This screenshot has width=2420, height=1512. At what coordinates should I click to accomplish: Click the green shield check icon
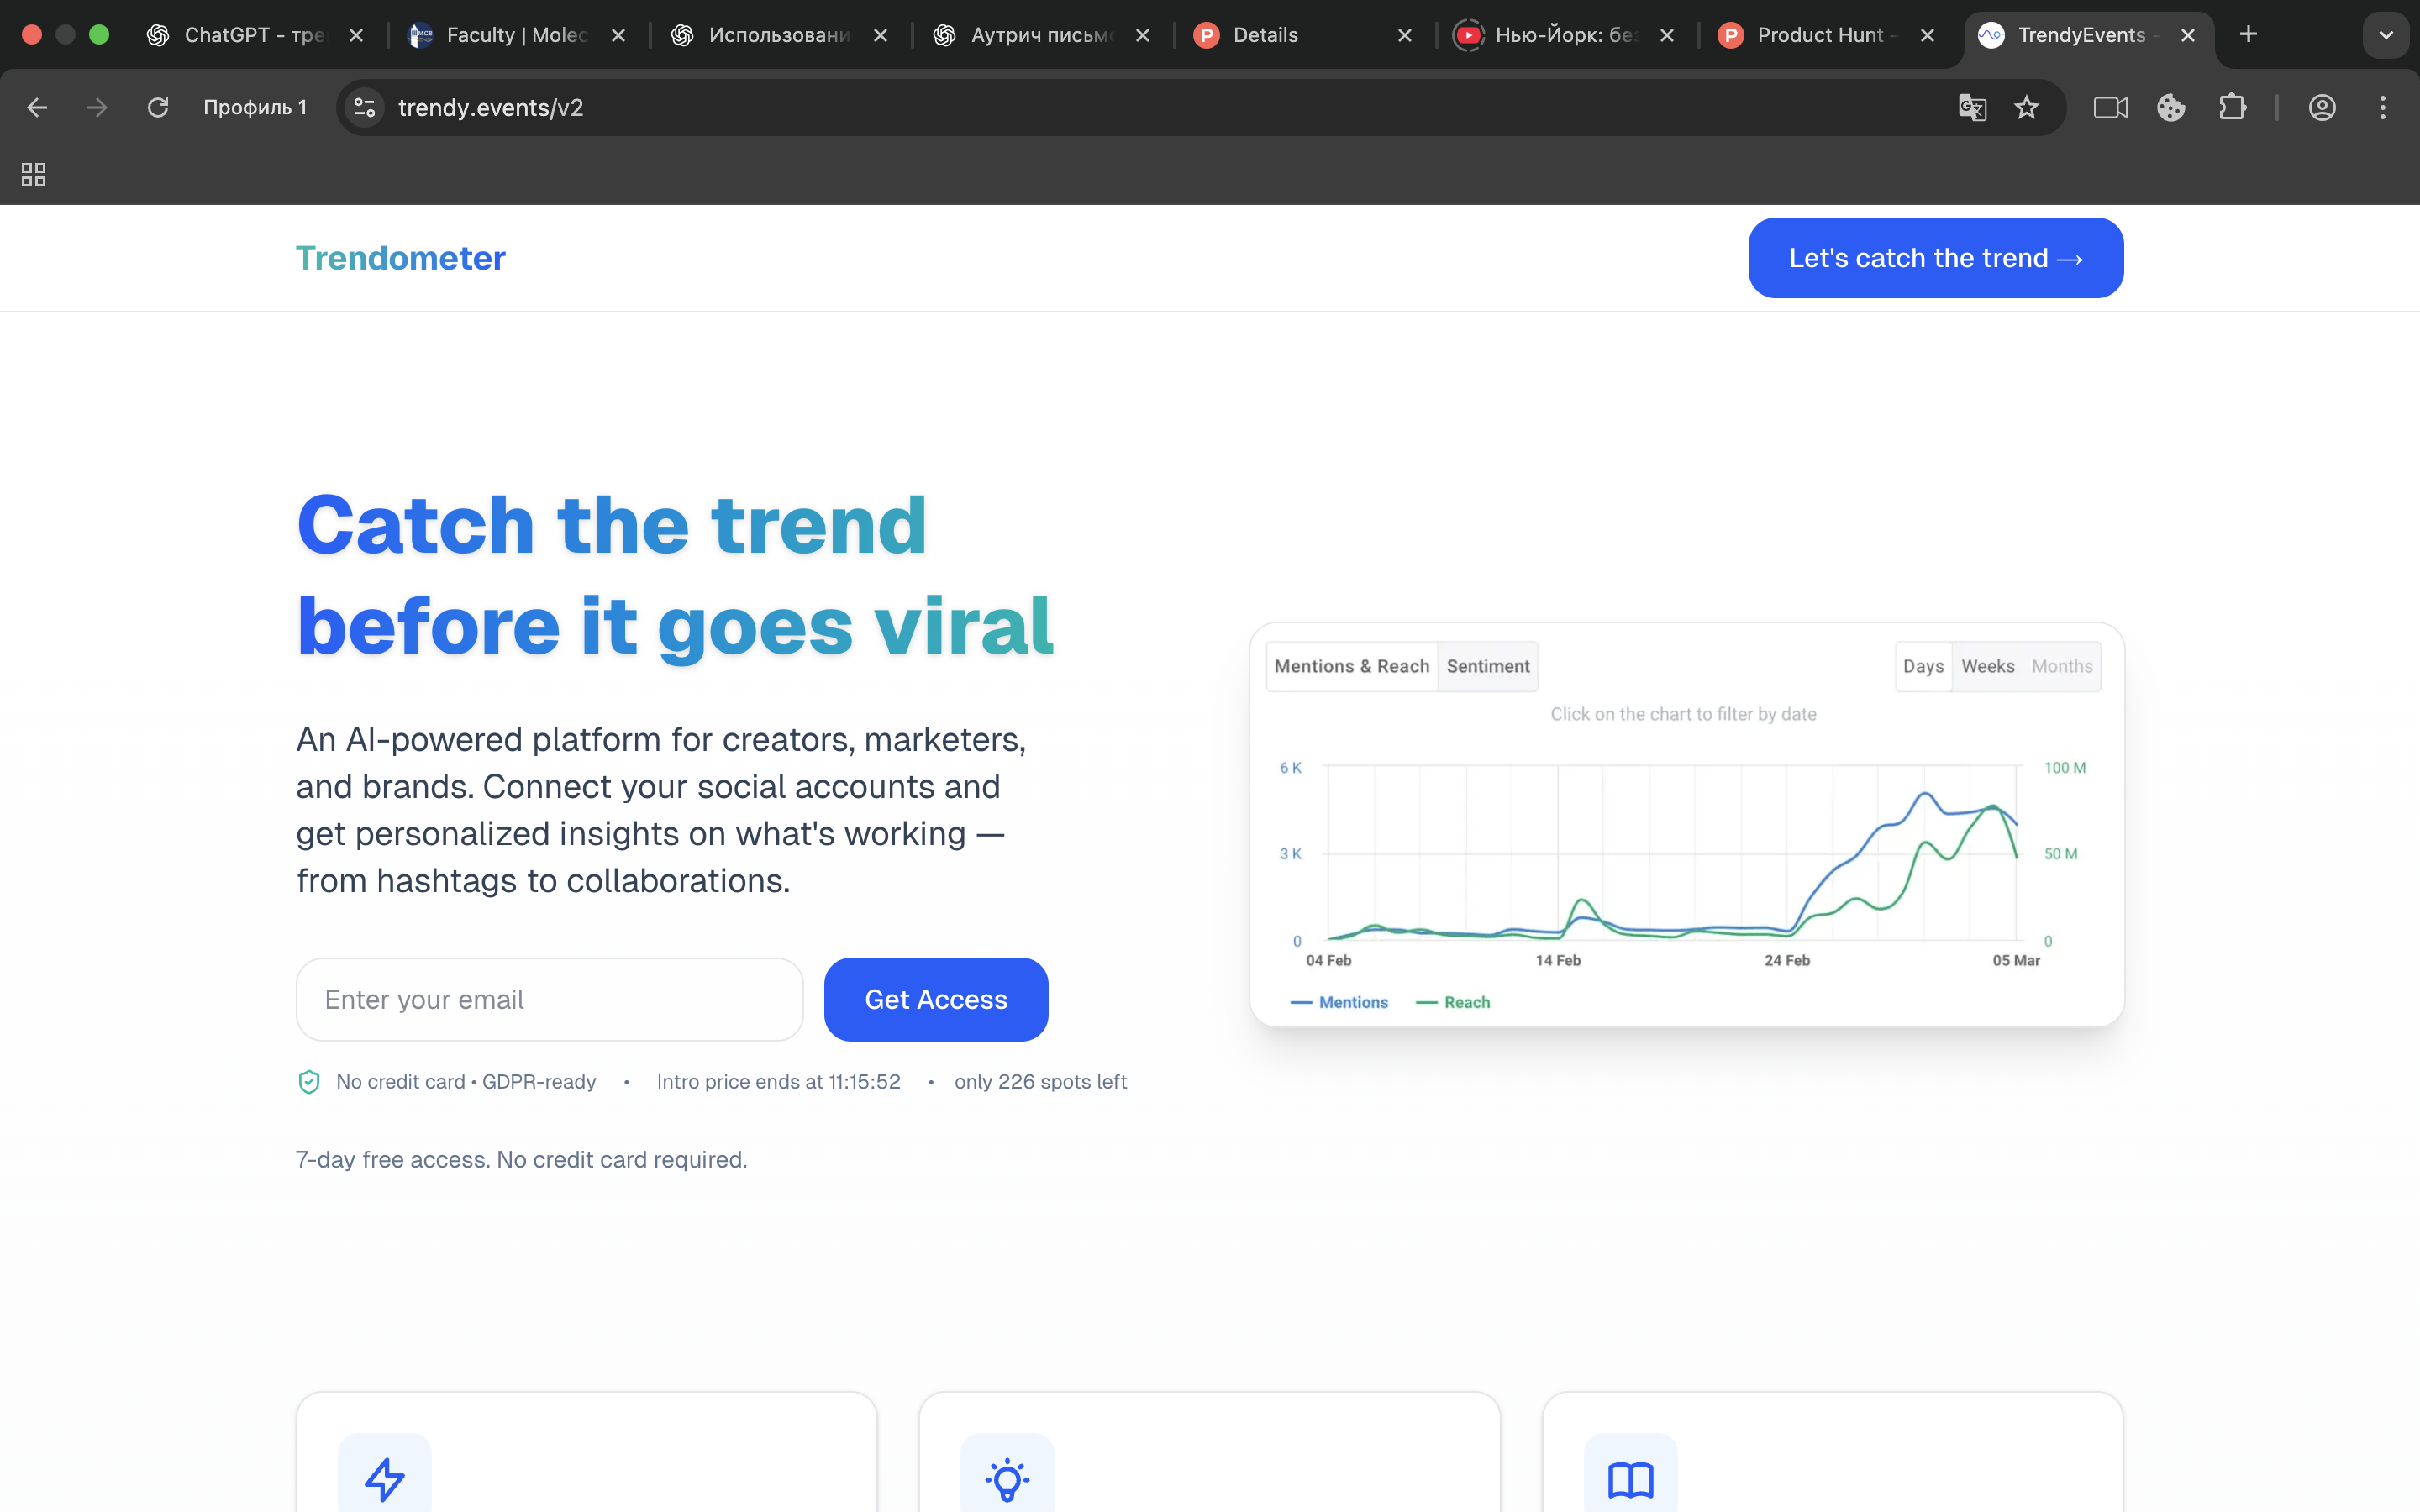coord(309,1082)
